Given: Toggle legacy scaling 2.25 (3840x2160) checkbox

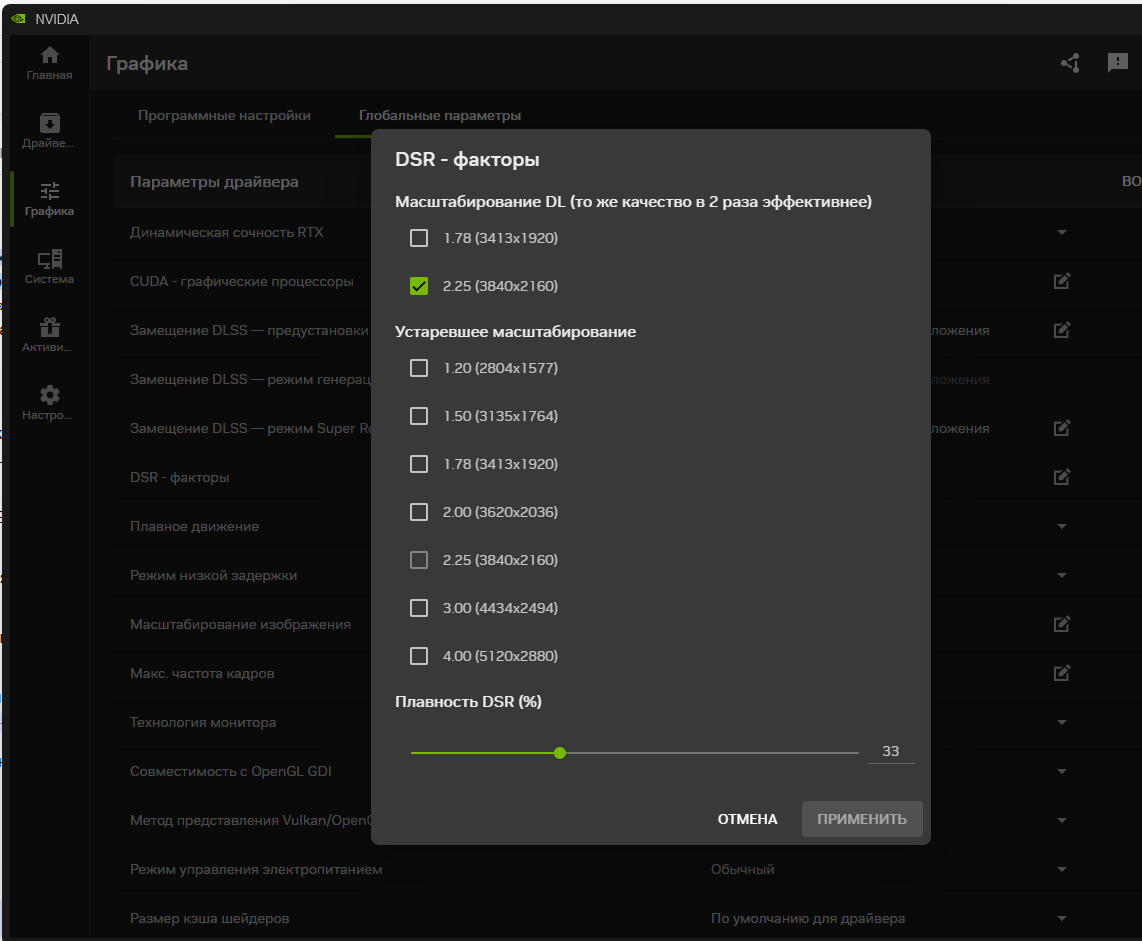Looking at the screenshot, I should (x=419, y=560).
